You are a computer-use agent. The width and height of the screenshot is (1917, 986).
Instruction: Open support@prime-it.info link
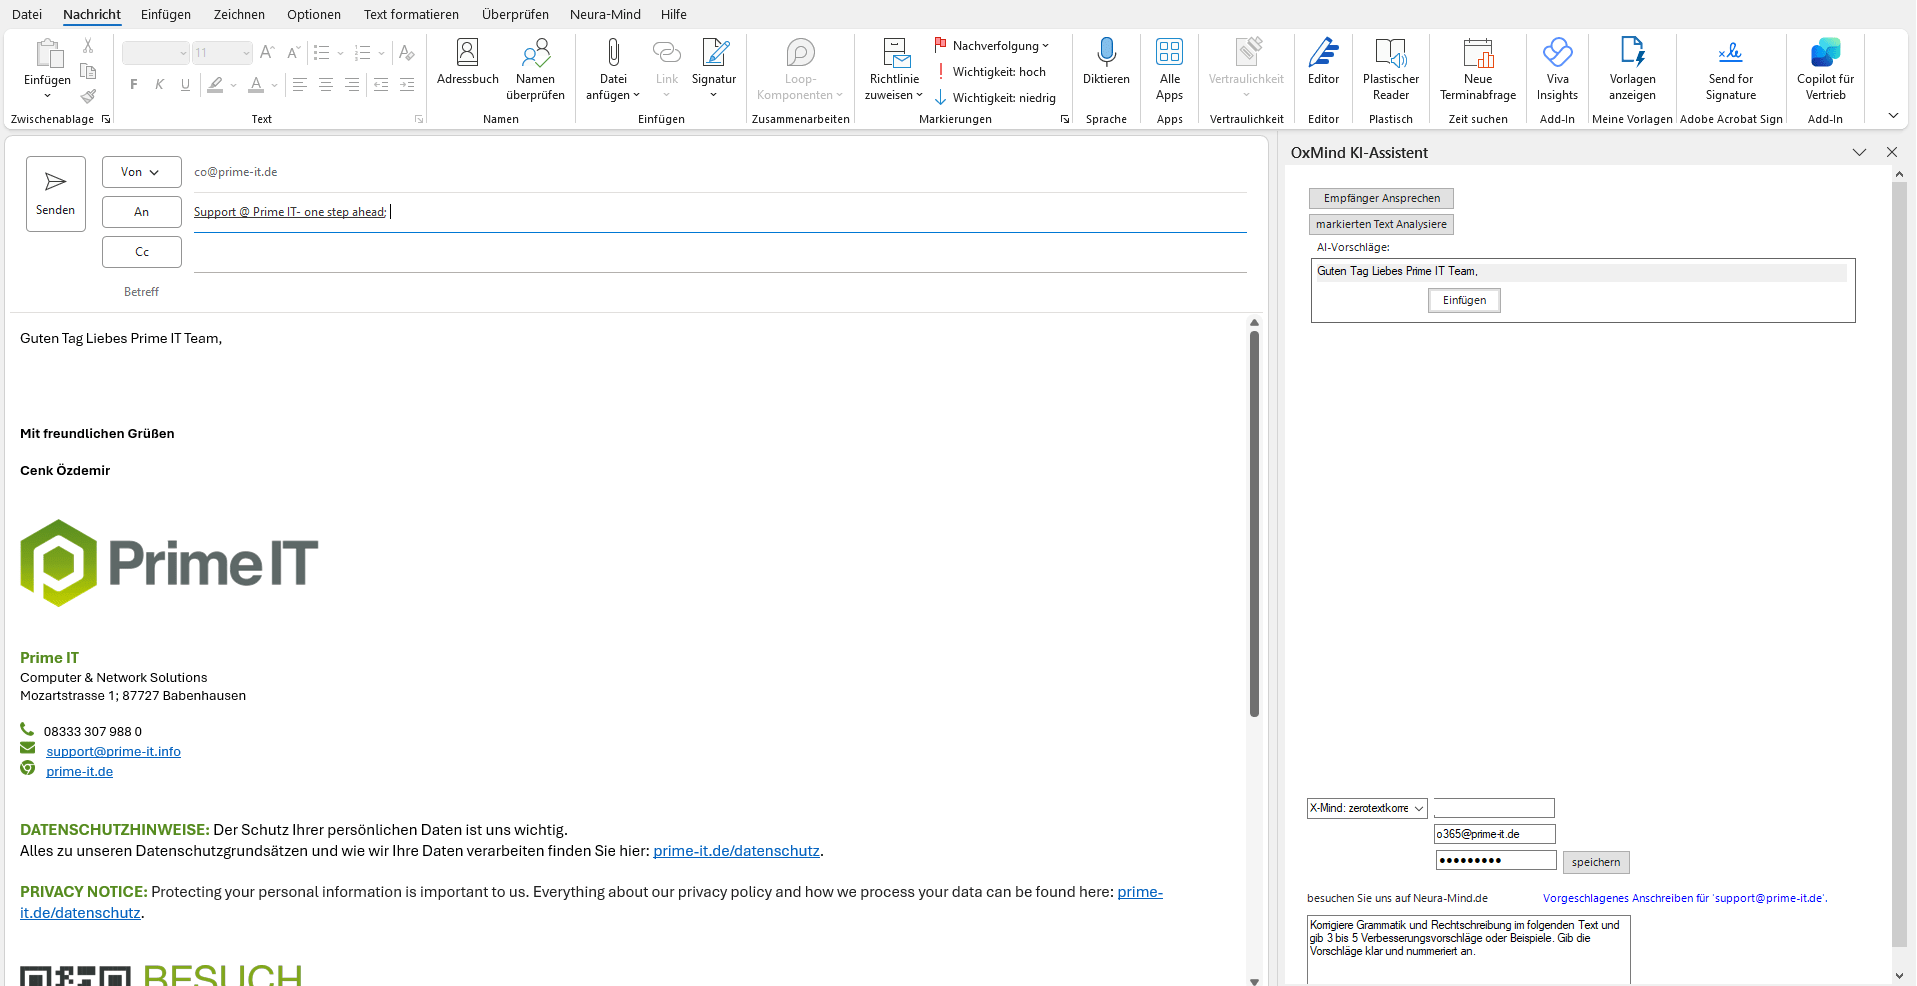click(x=113, y=751)
